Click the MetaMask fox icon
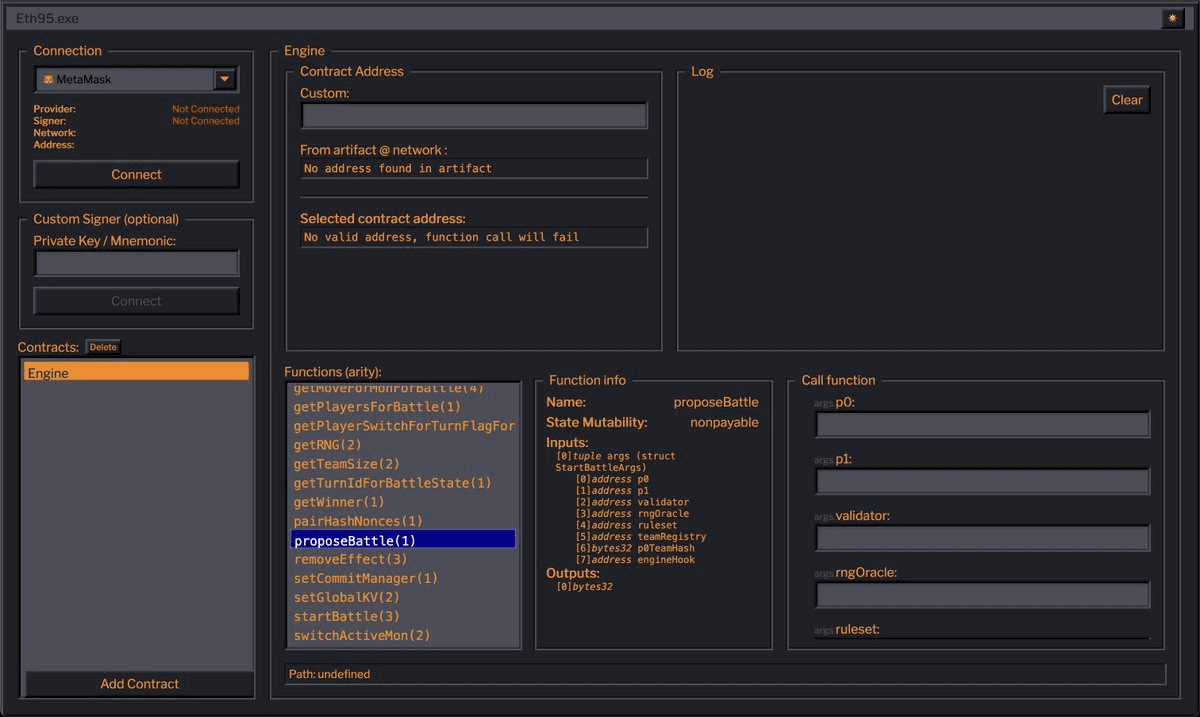1200x717 pixels. [x=47, y=79]
